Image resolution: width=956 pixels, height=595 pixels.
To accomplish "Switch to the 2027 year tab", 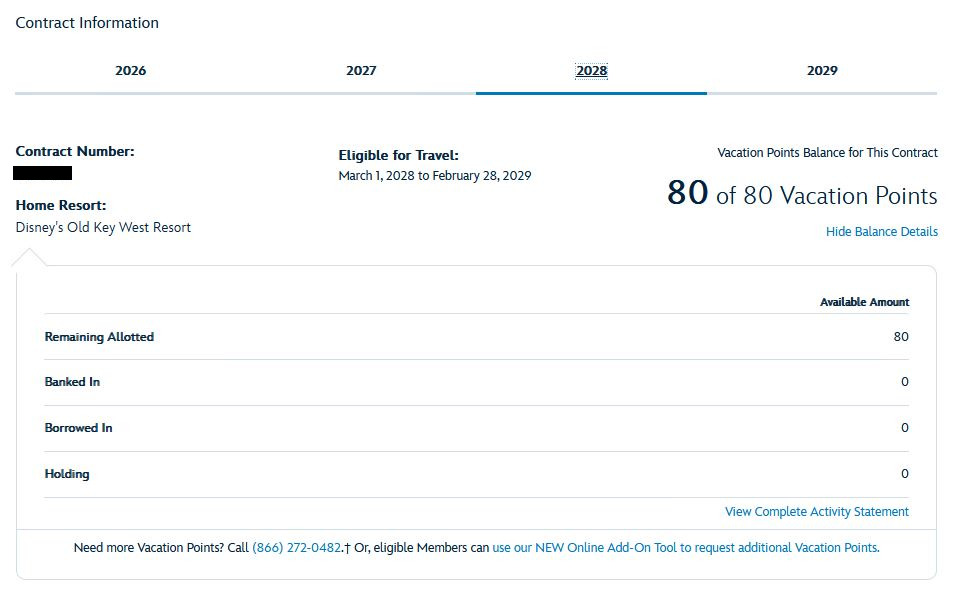I will 361,71.
